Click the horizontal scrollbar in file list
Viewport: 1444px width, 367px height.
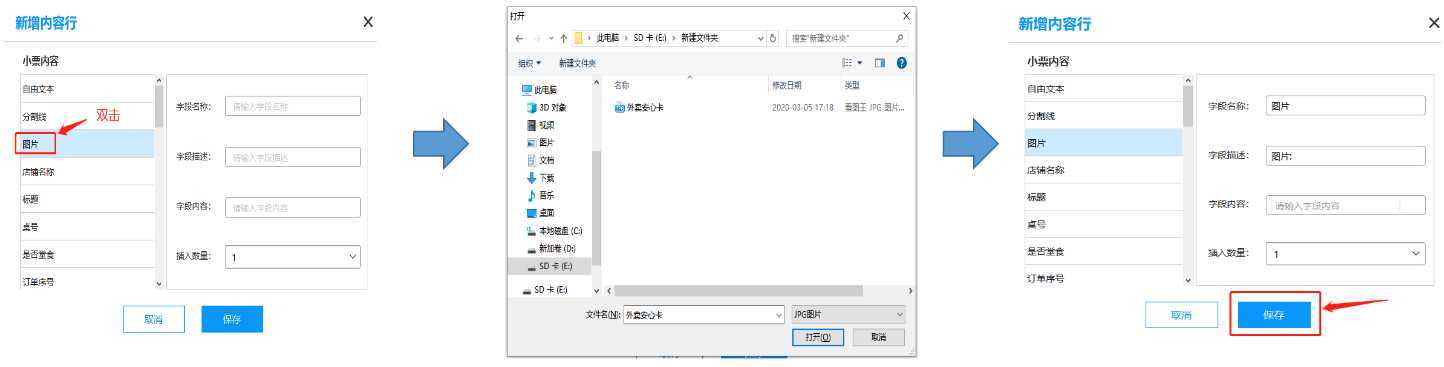point(738,290)
